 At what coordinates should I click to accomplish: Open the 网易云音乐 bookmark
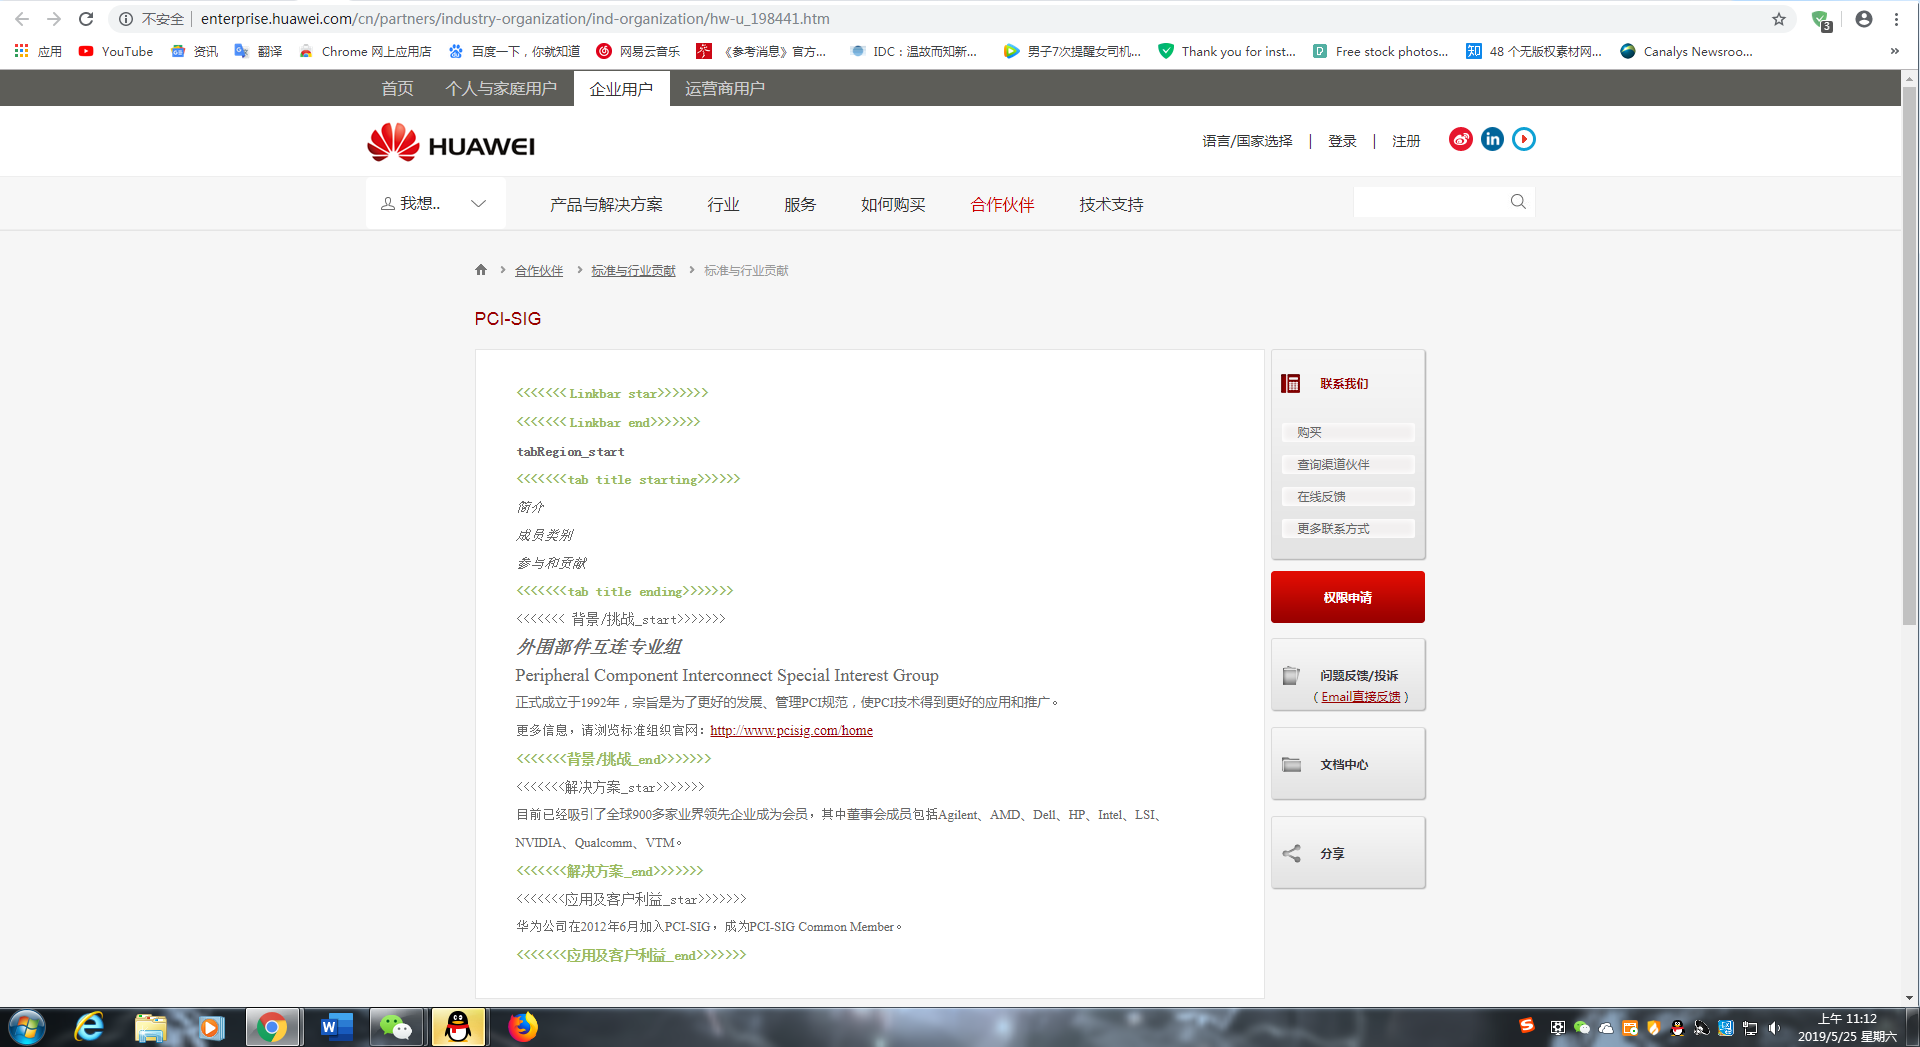point(638,51)
